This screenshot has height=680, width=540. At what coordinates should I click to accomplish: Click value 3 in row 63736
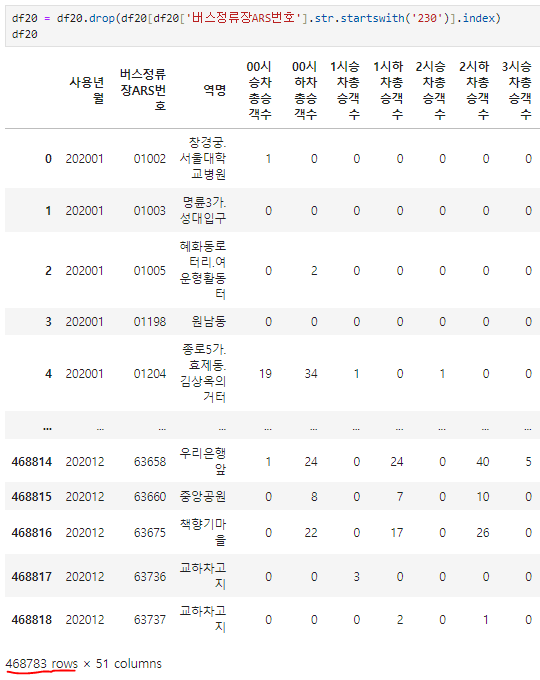[357, 577]
